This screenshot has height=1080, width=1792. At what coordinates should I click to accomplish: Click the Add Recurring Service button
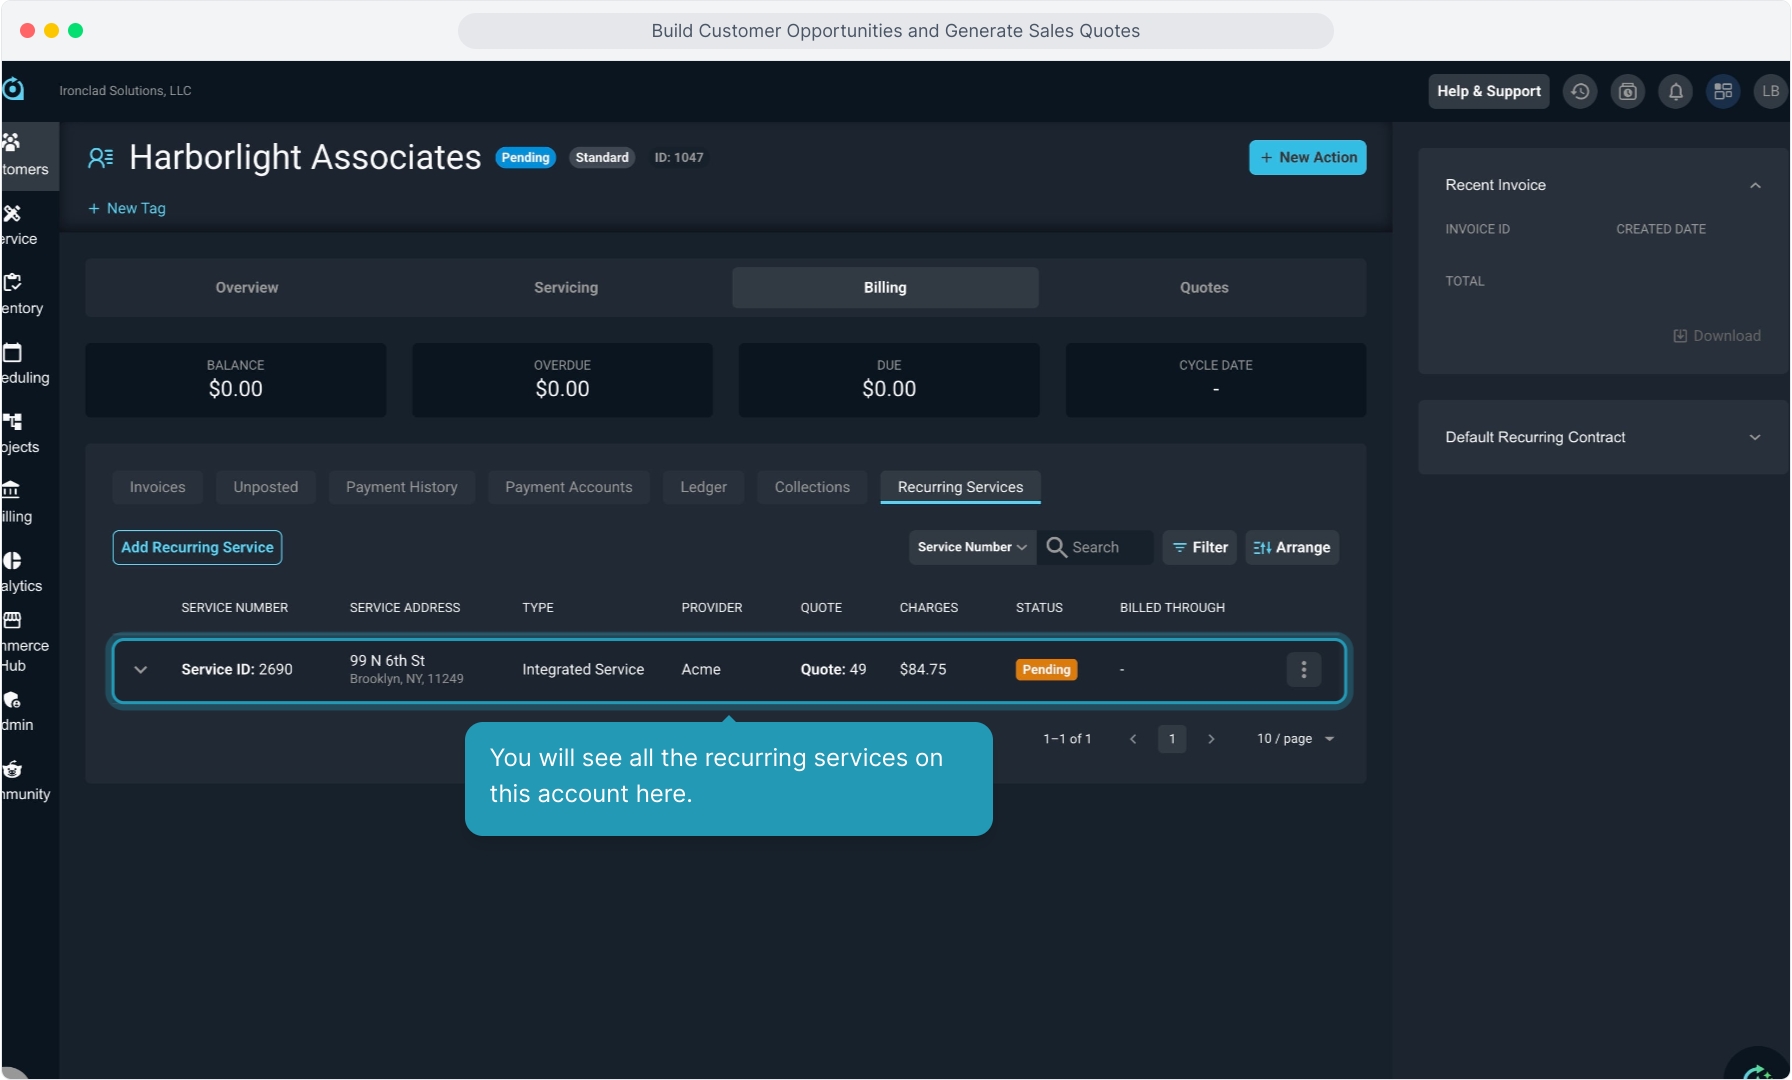coord(197,548)
